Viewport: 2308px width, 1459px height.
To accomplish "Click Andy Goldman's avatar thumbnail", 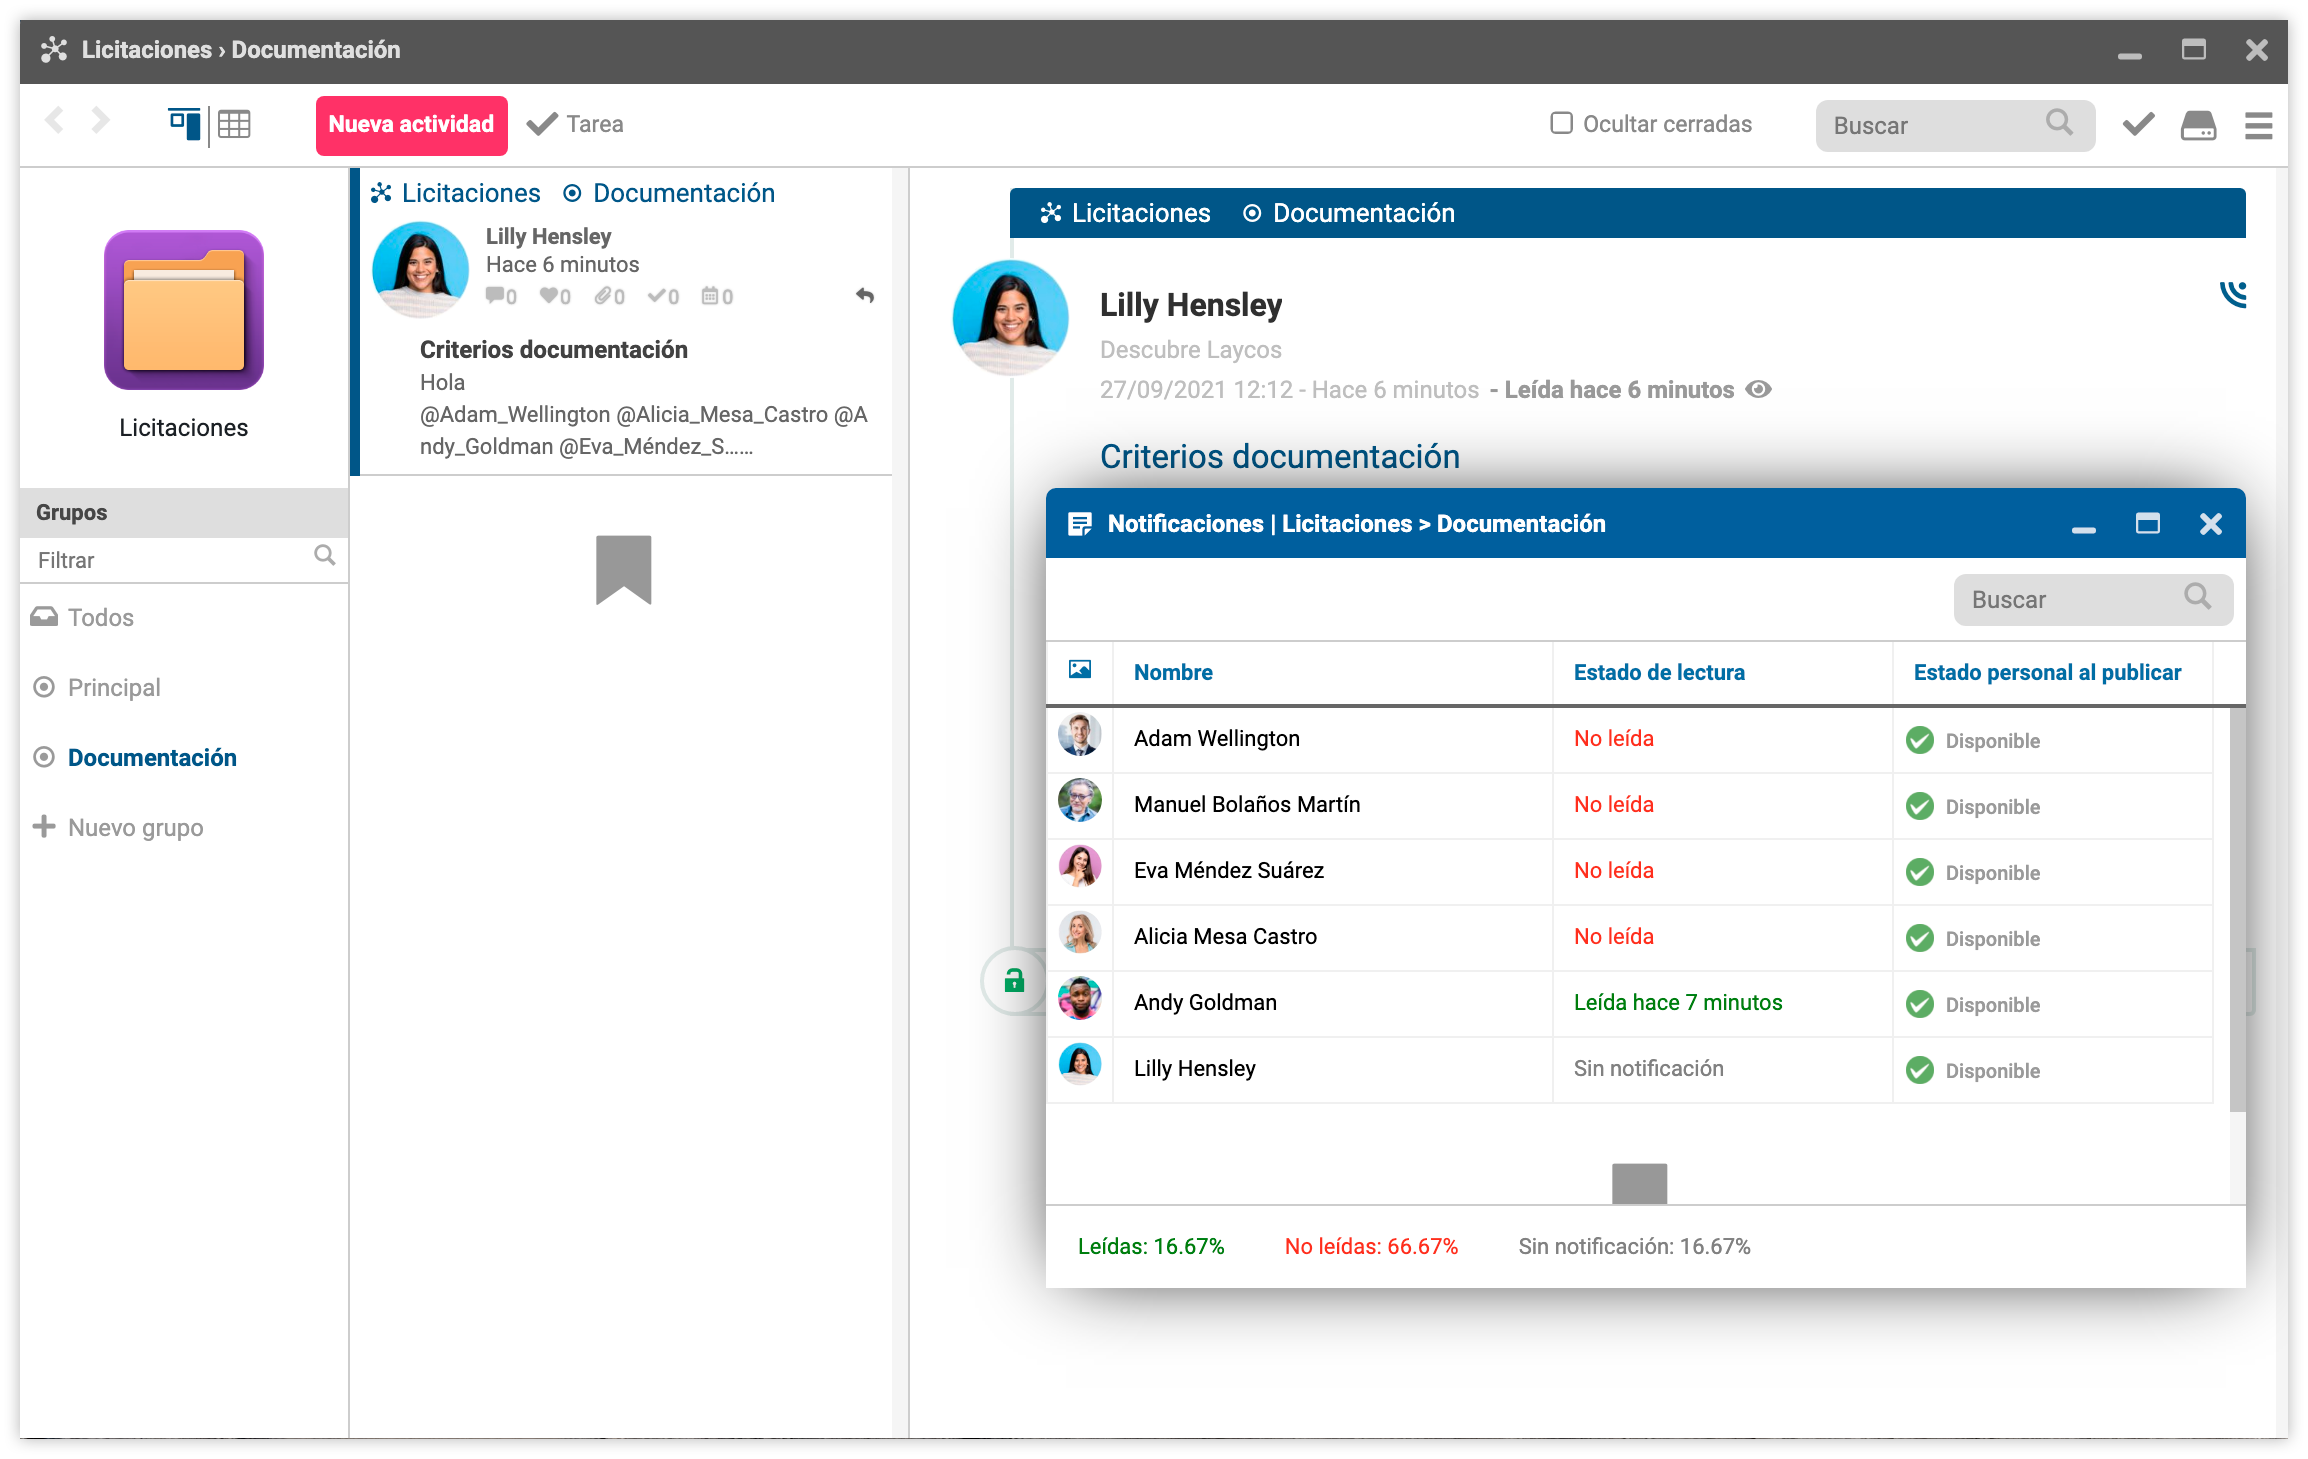I will click(x=1080, y=998).
